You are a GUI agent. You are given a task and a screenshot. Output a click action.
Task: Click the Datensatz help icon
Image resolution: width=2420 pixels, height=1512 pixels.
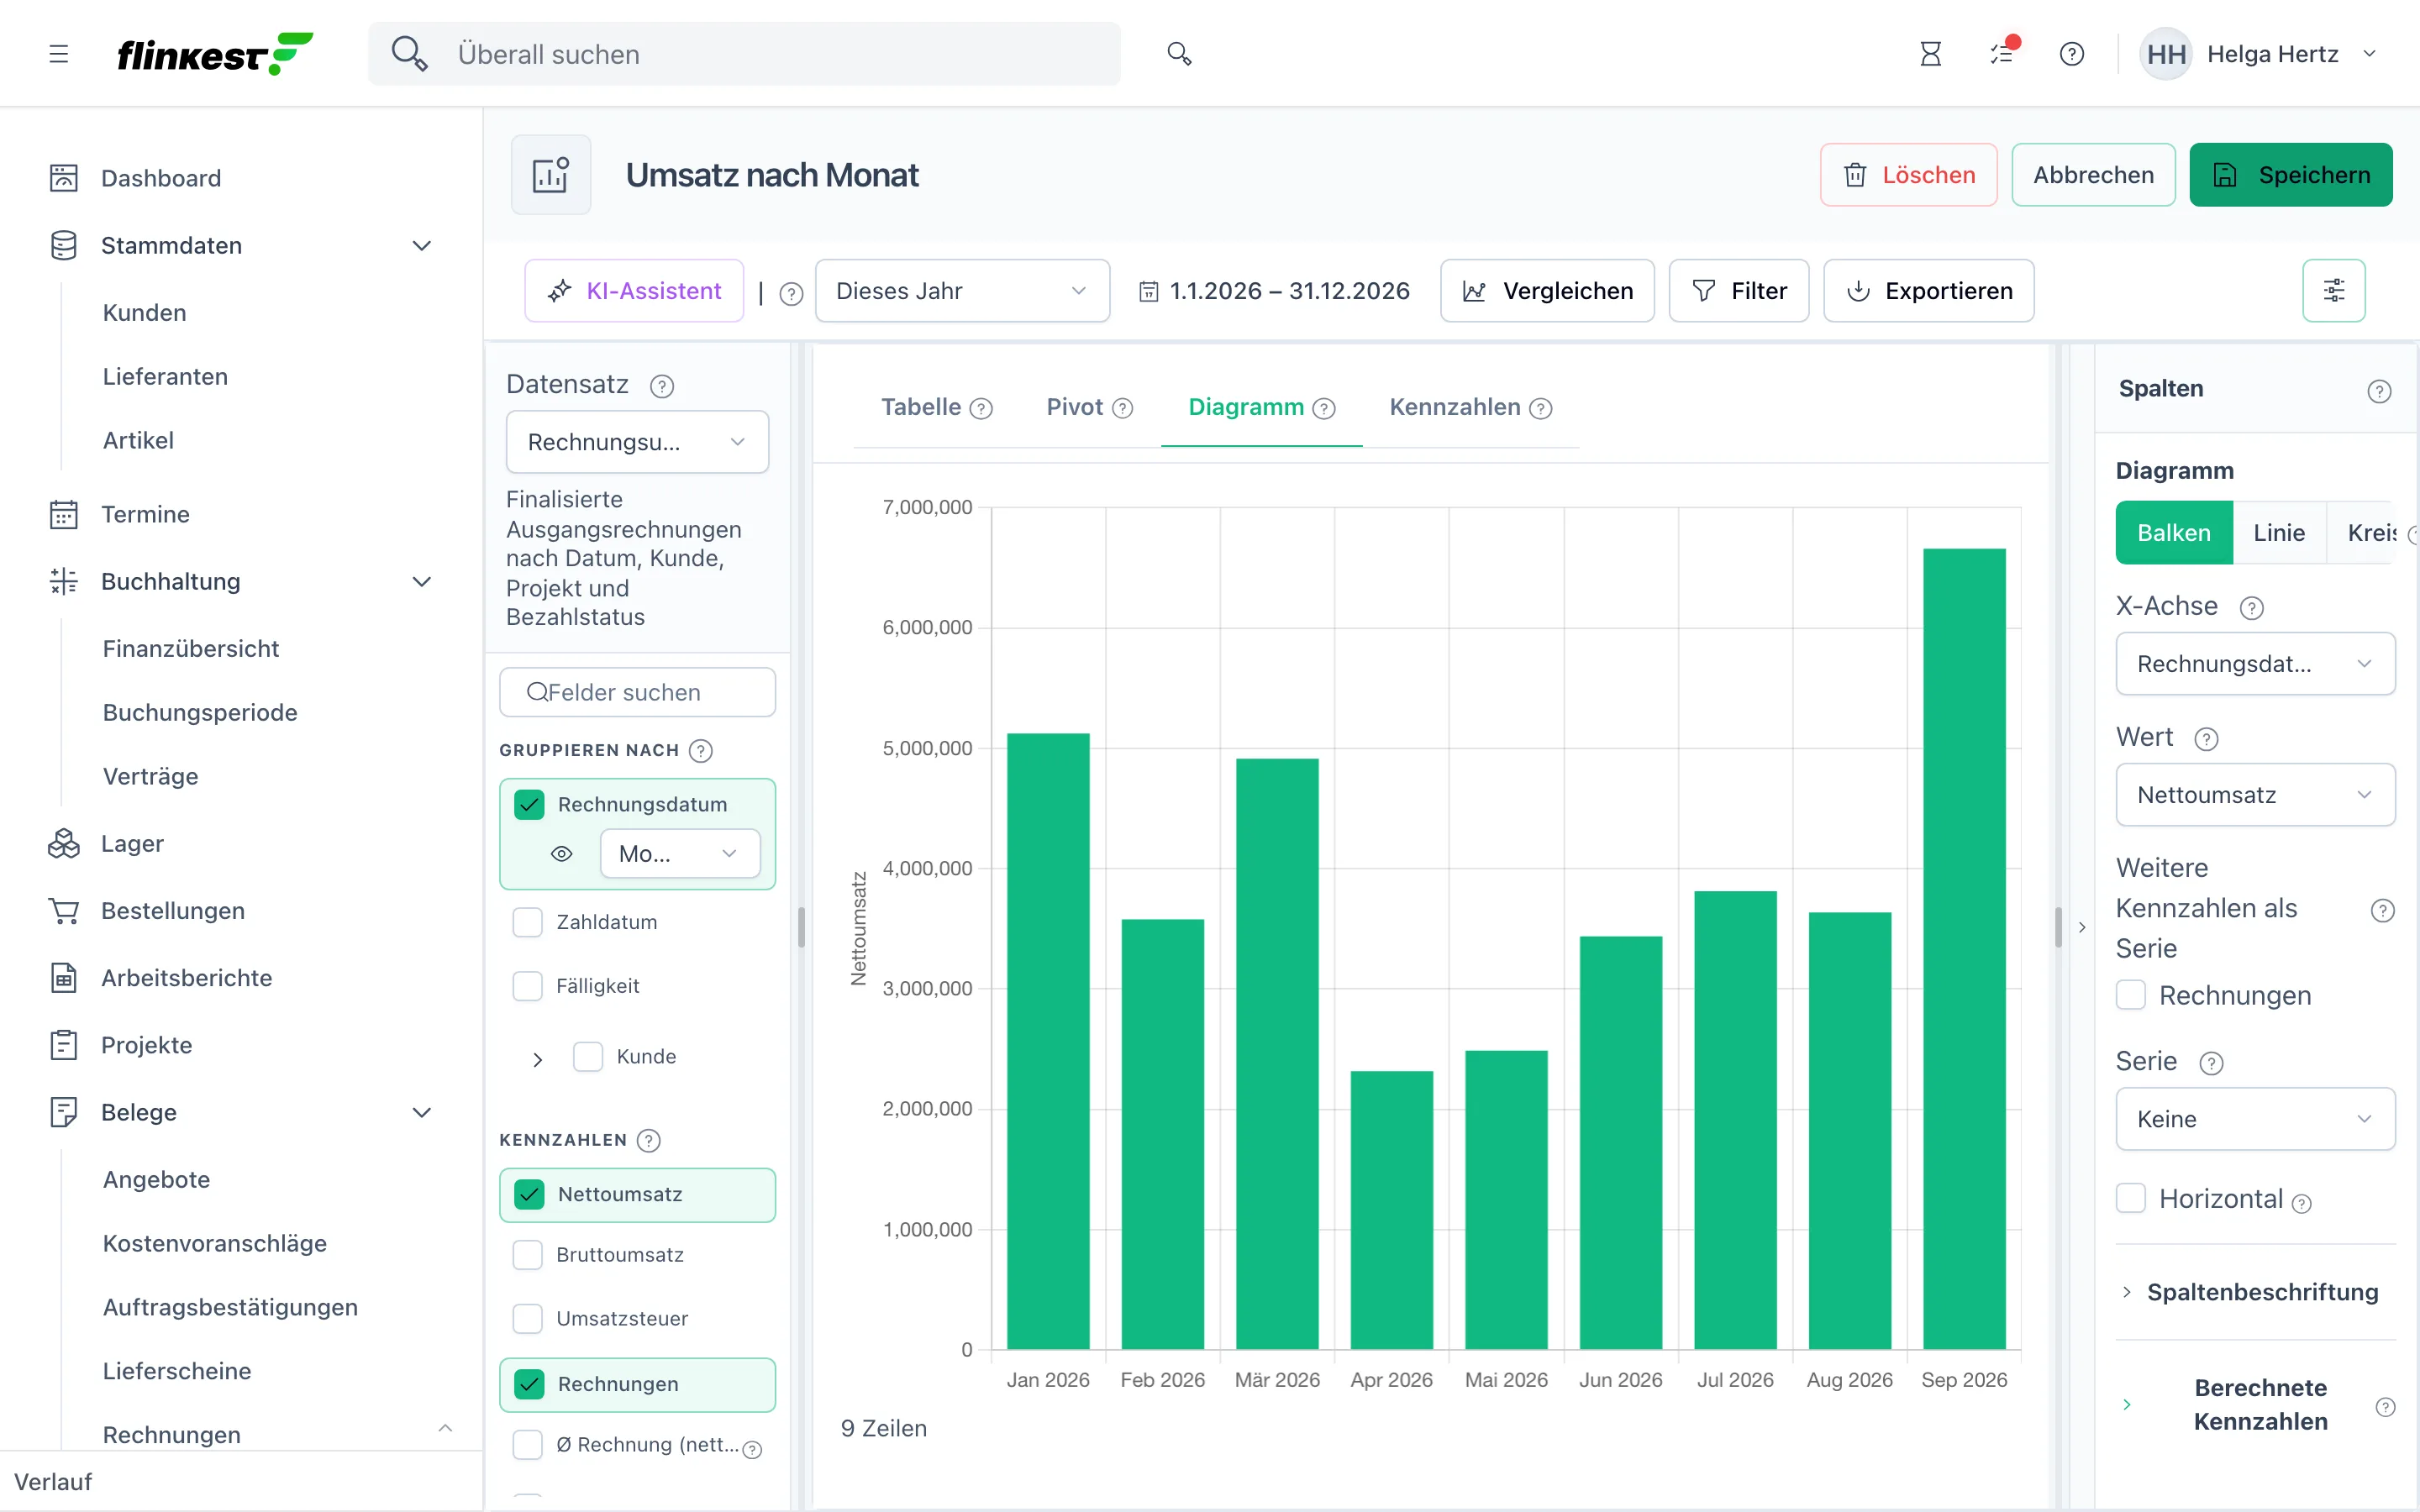point(662,386)
